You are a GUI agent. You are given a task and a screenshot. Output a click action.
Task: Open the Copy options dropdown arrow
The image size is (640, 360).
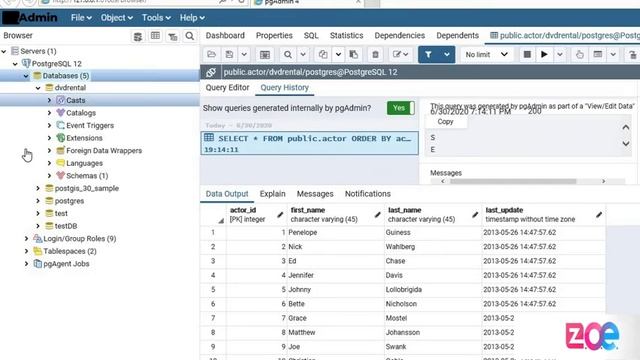tap(338, 55)
